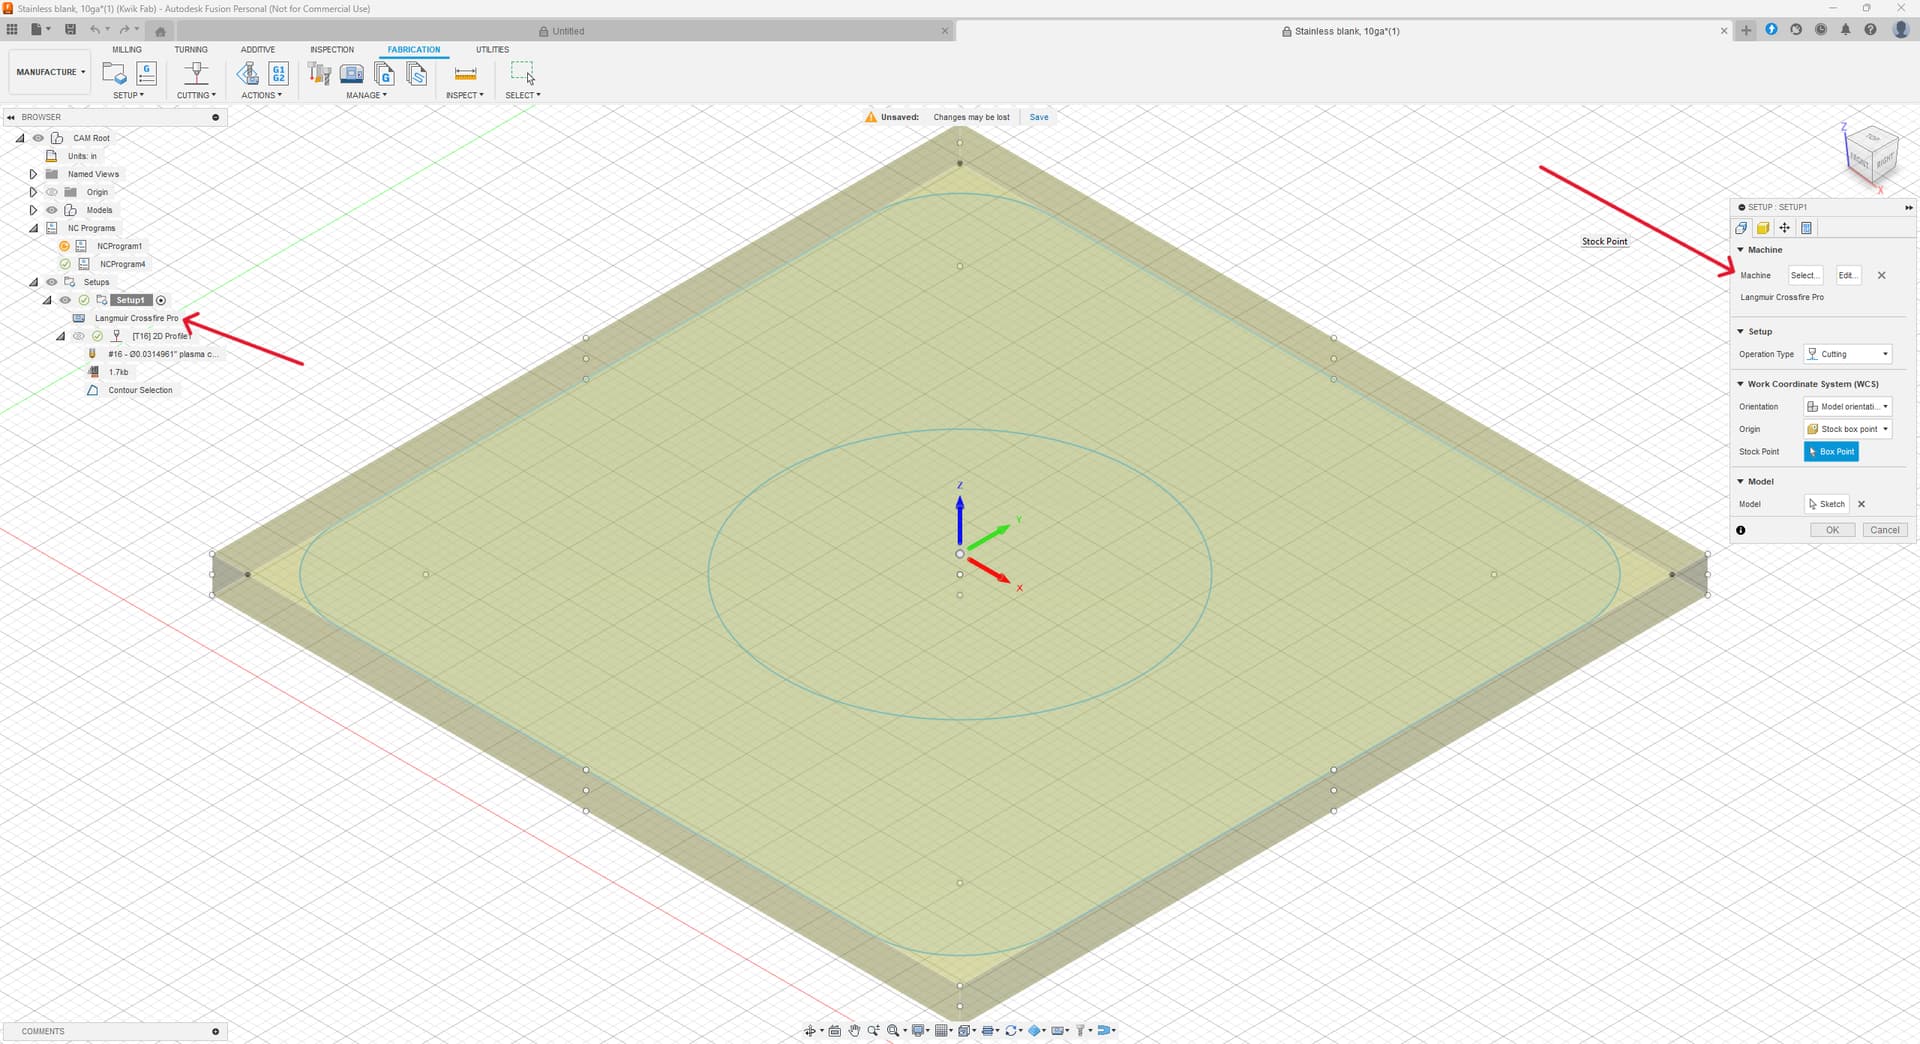Expand the Origin node
1920x1044 pixels.
pyautogui.click(x=33, y=192)
